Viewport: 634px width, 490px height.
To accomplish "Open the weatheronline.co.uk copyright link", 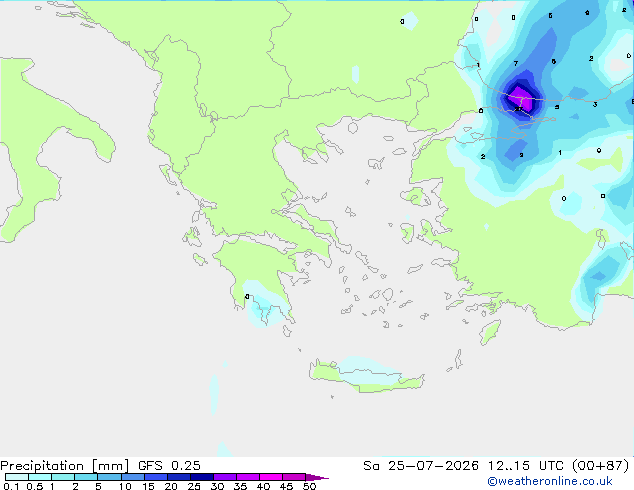I will click(x=550, y=481).
